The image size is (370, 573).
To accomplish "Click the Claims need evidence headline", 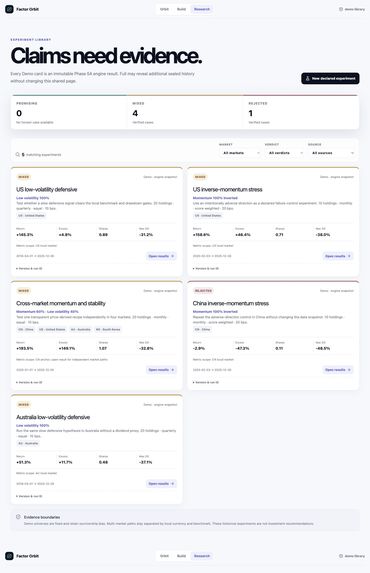I will 106,56.
